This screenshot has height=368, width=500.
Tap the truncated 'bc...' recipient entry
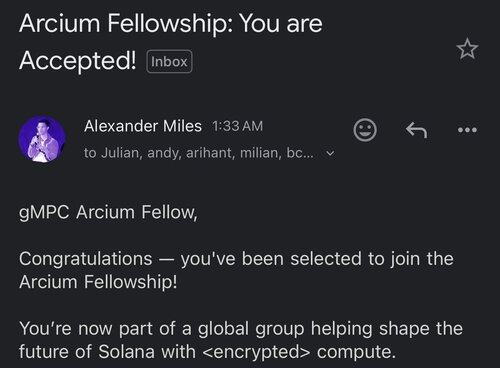(x=300, y=153)
